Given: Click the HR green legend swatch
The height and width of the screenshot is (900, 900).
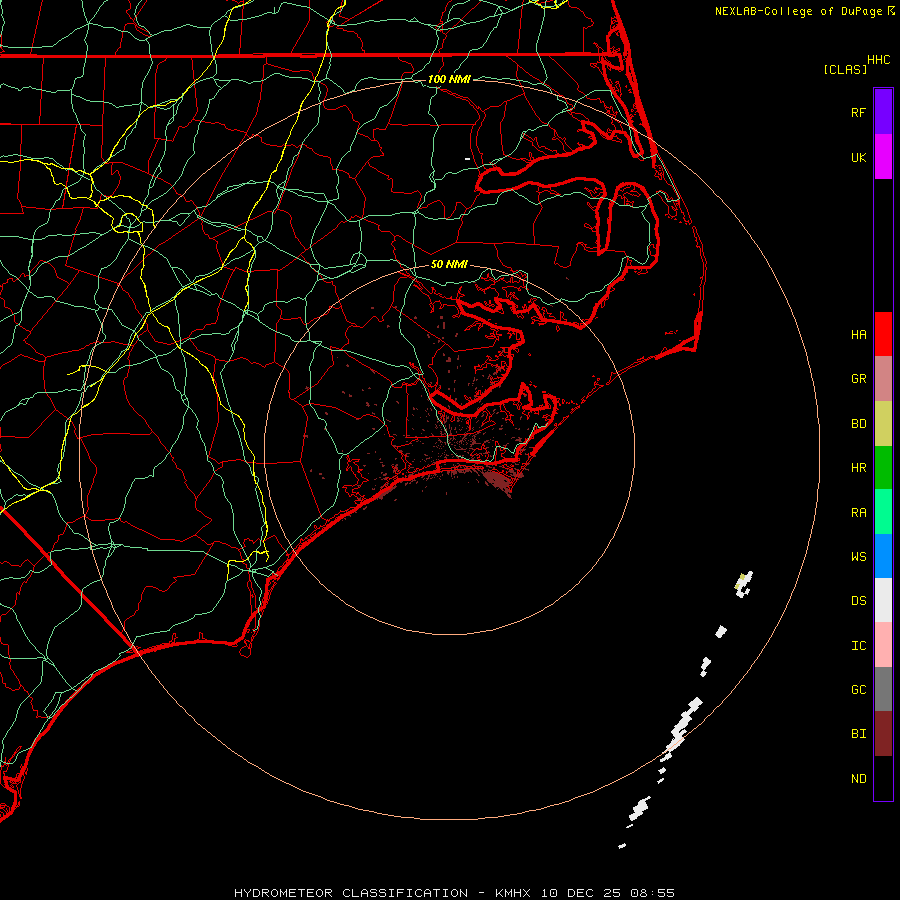Looking at the screenshot, I should point(883,468).
